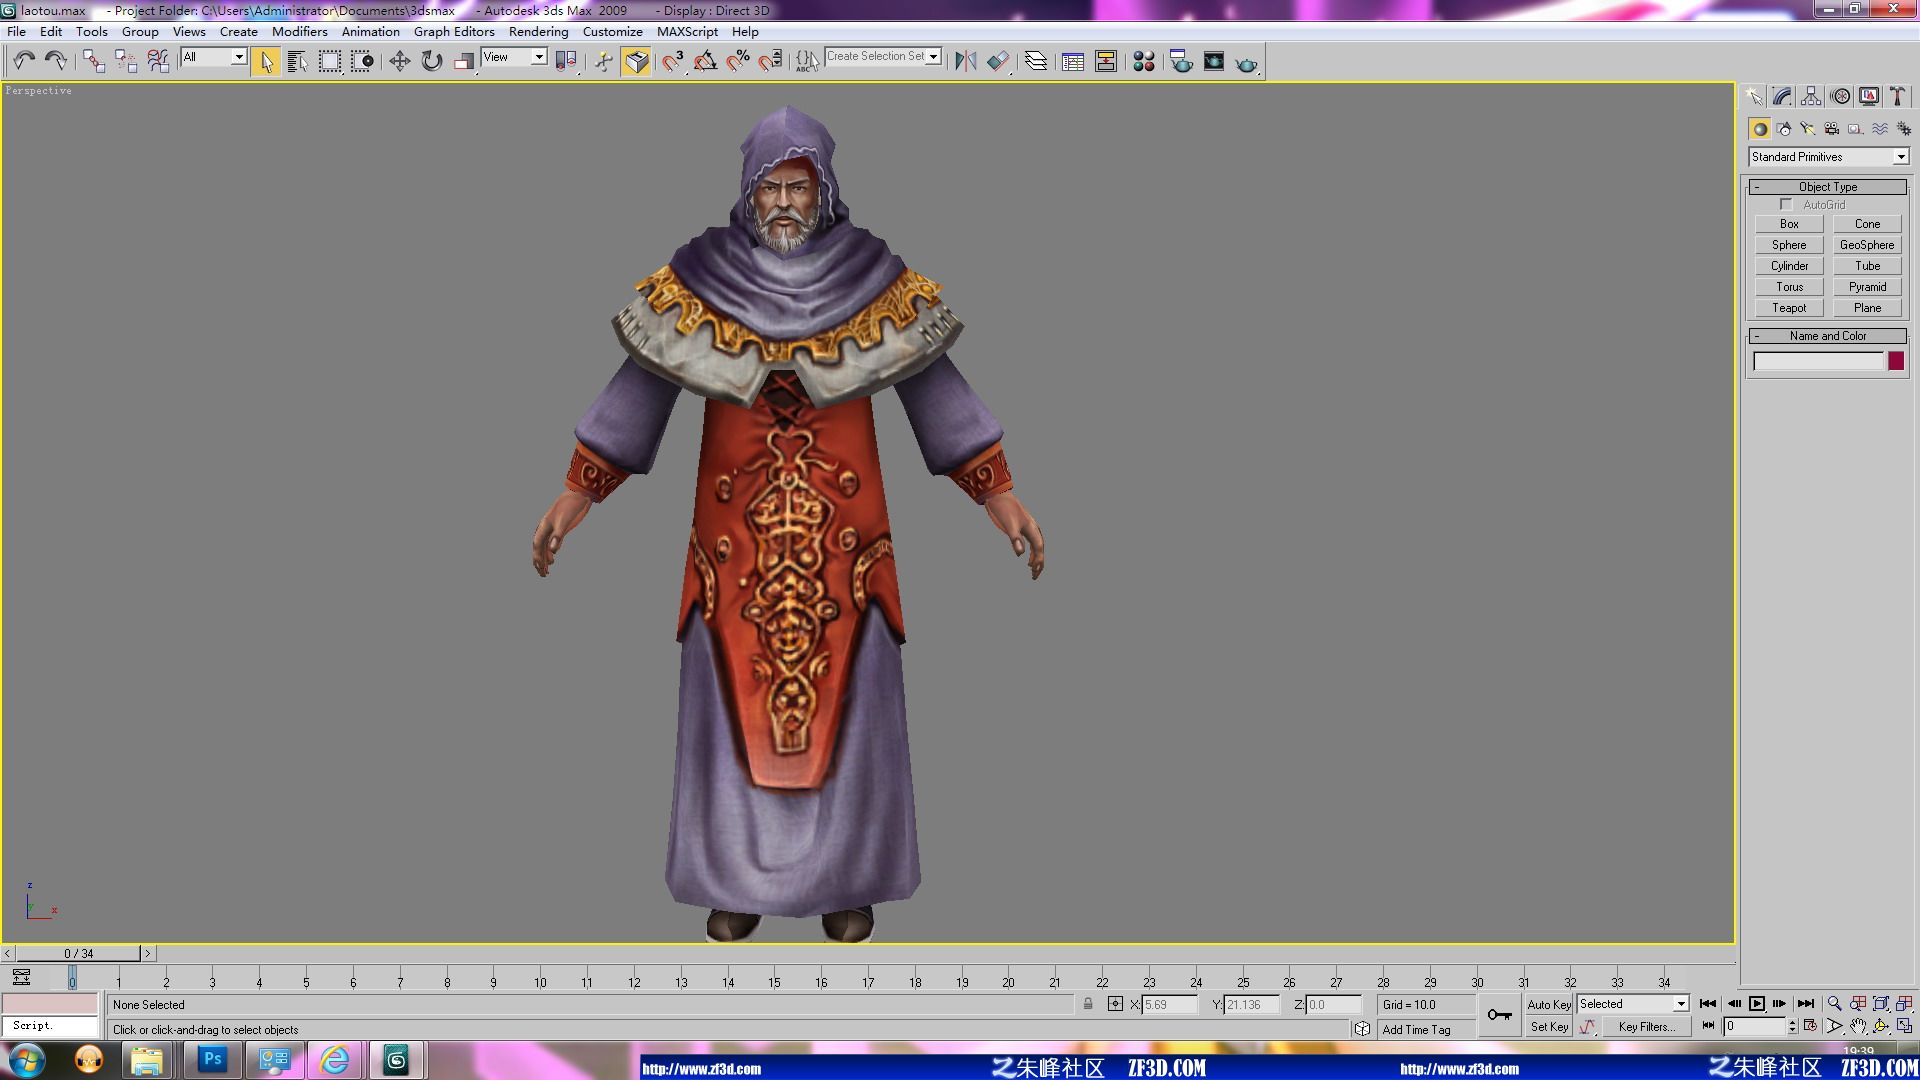Open the Animation menu
This screenshot has width=1920, height=1080.
(370, 31)
